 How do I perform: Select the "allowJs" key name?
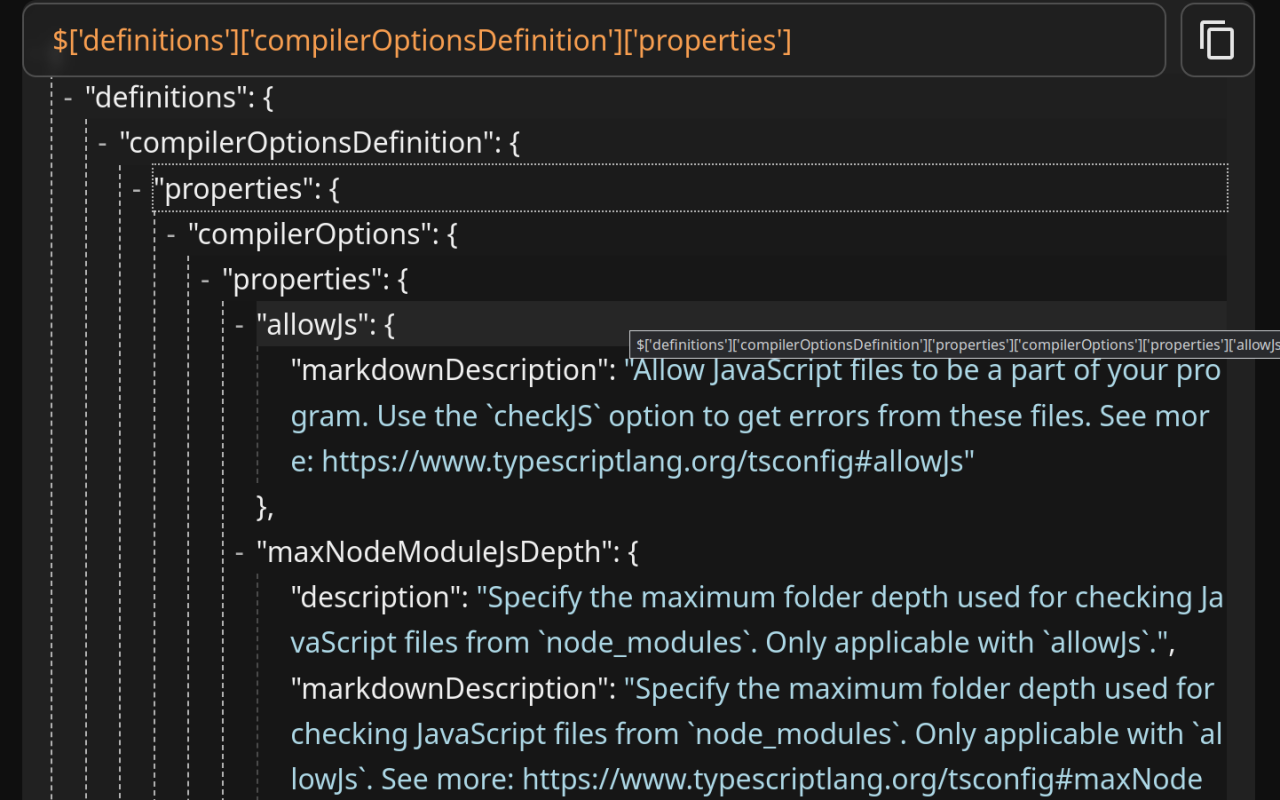click(310, 324)
